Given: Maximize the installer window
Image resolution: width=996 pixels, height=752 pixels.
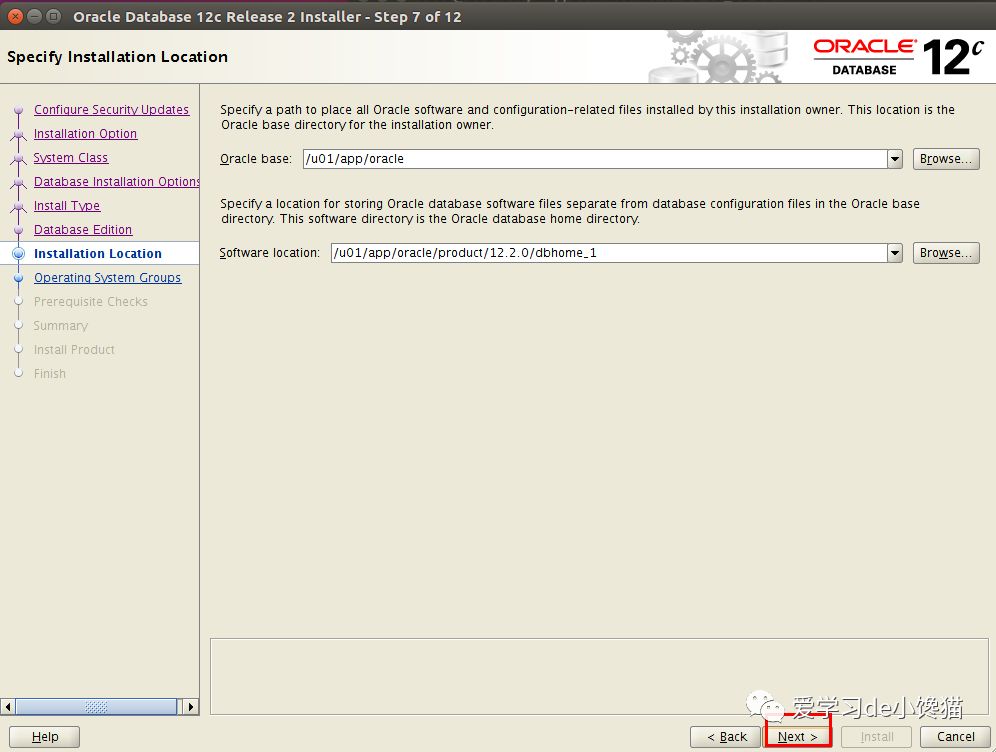Looking at the screenshot, I should 54,17.
